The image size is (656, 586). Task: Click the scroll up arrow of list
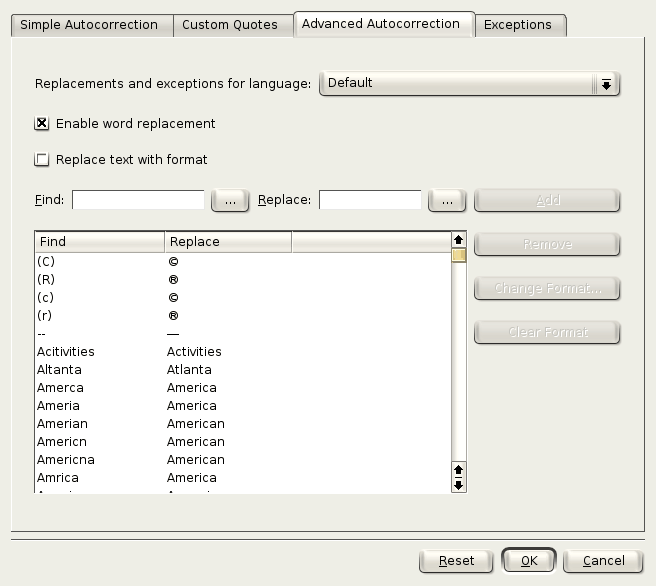pyautogui.click(x=459, y=240)
